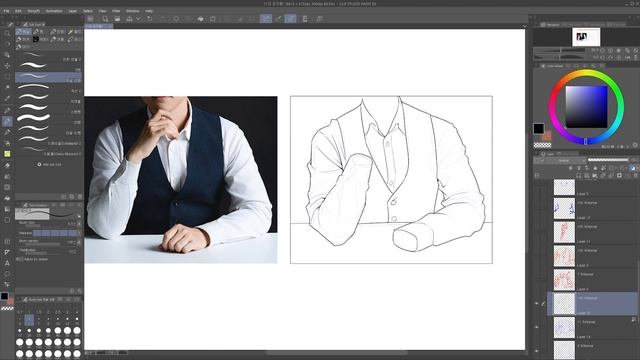Click the Add sub tool button
640x360 pixels.
(x=50, y=164)
